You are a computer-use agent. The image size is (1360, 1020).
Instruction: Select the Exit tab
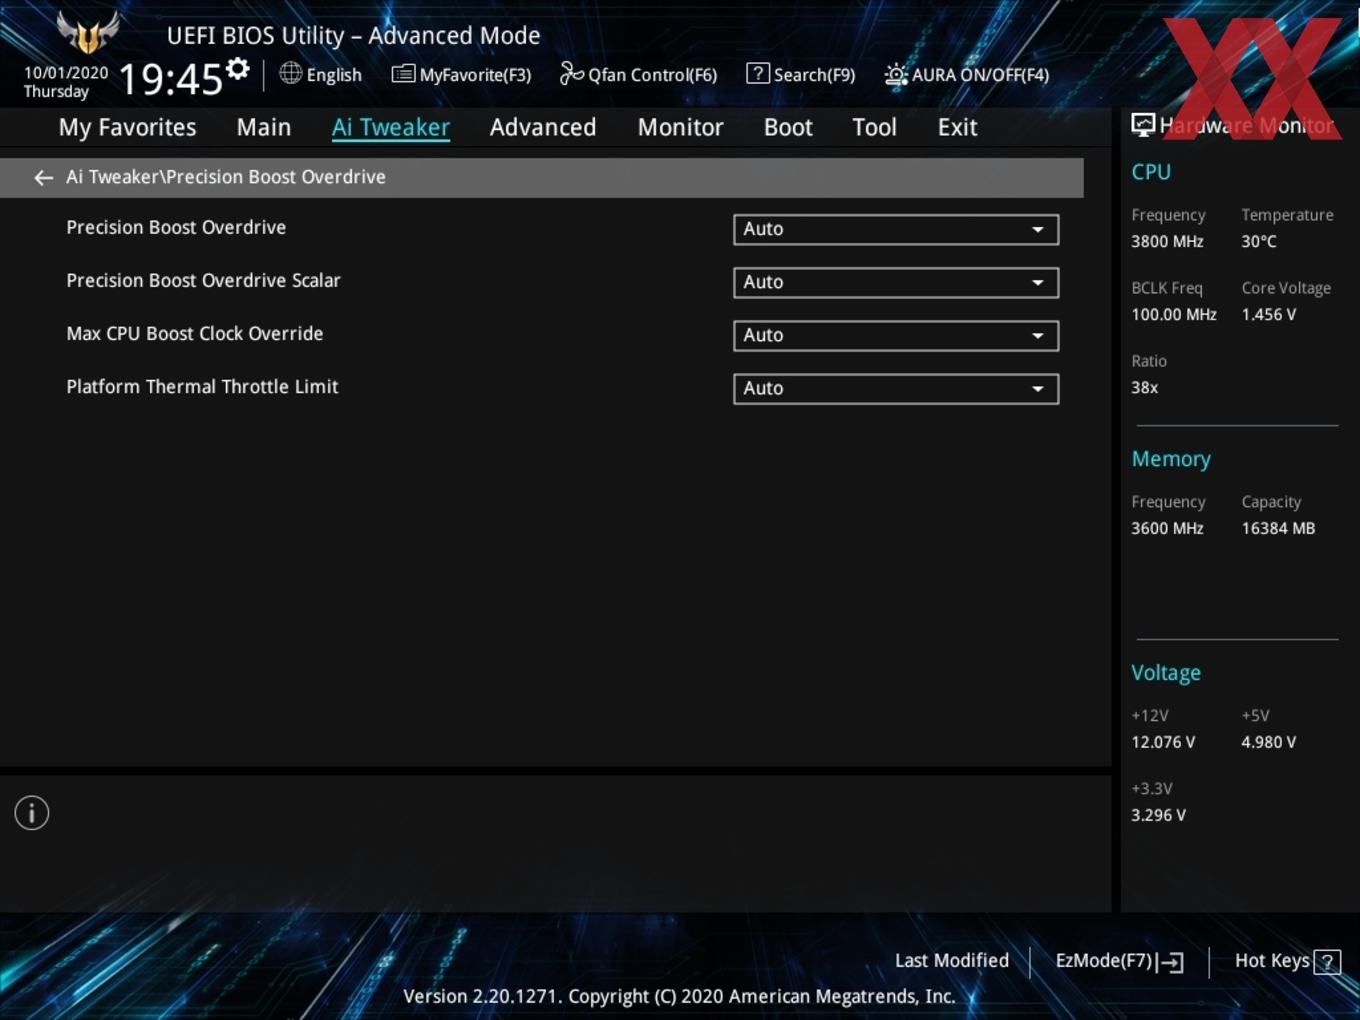[x=957, y=127]
